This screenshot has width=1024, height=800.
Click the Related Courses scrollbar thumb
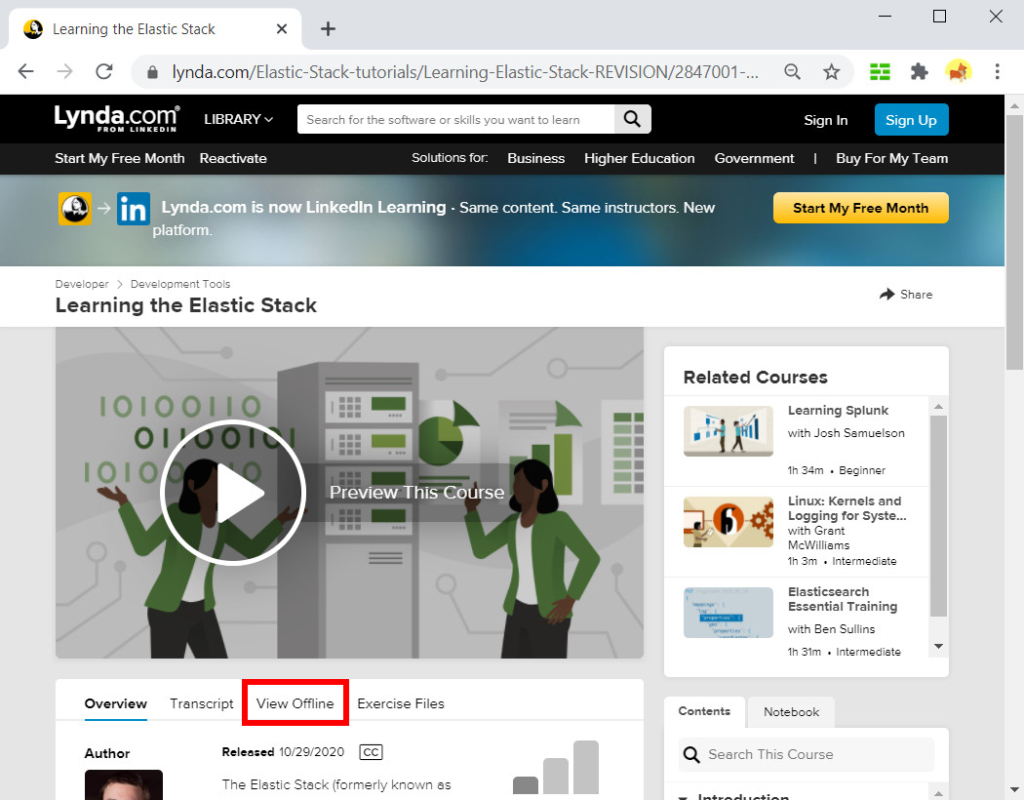point(938,516)
